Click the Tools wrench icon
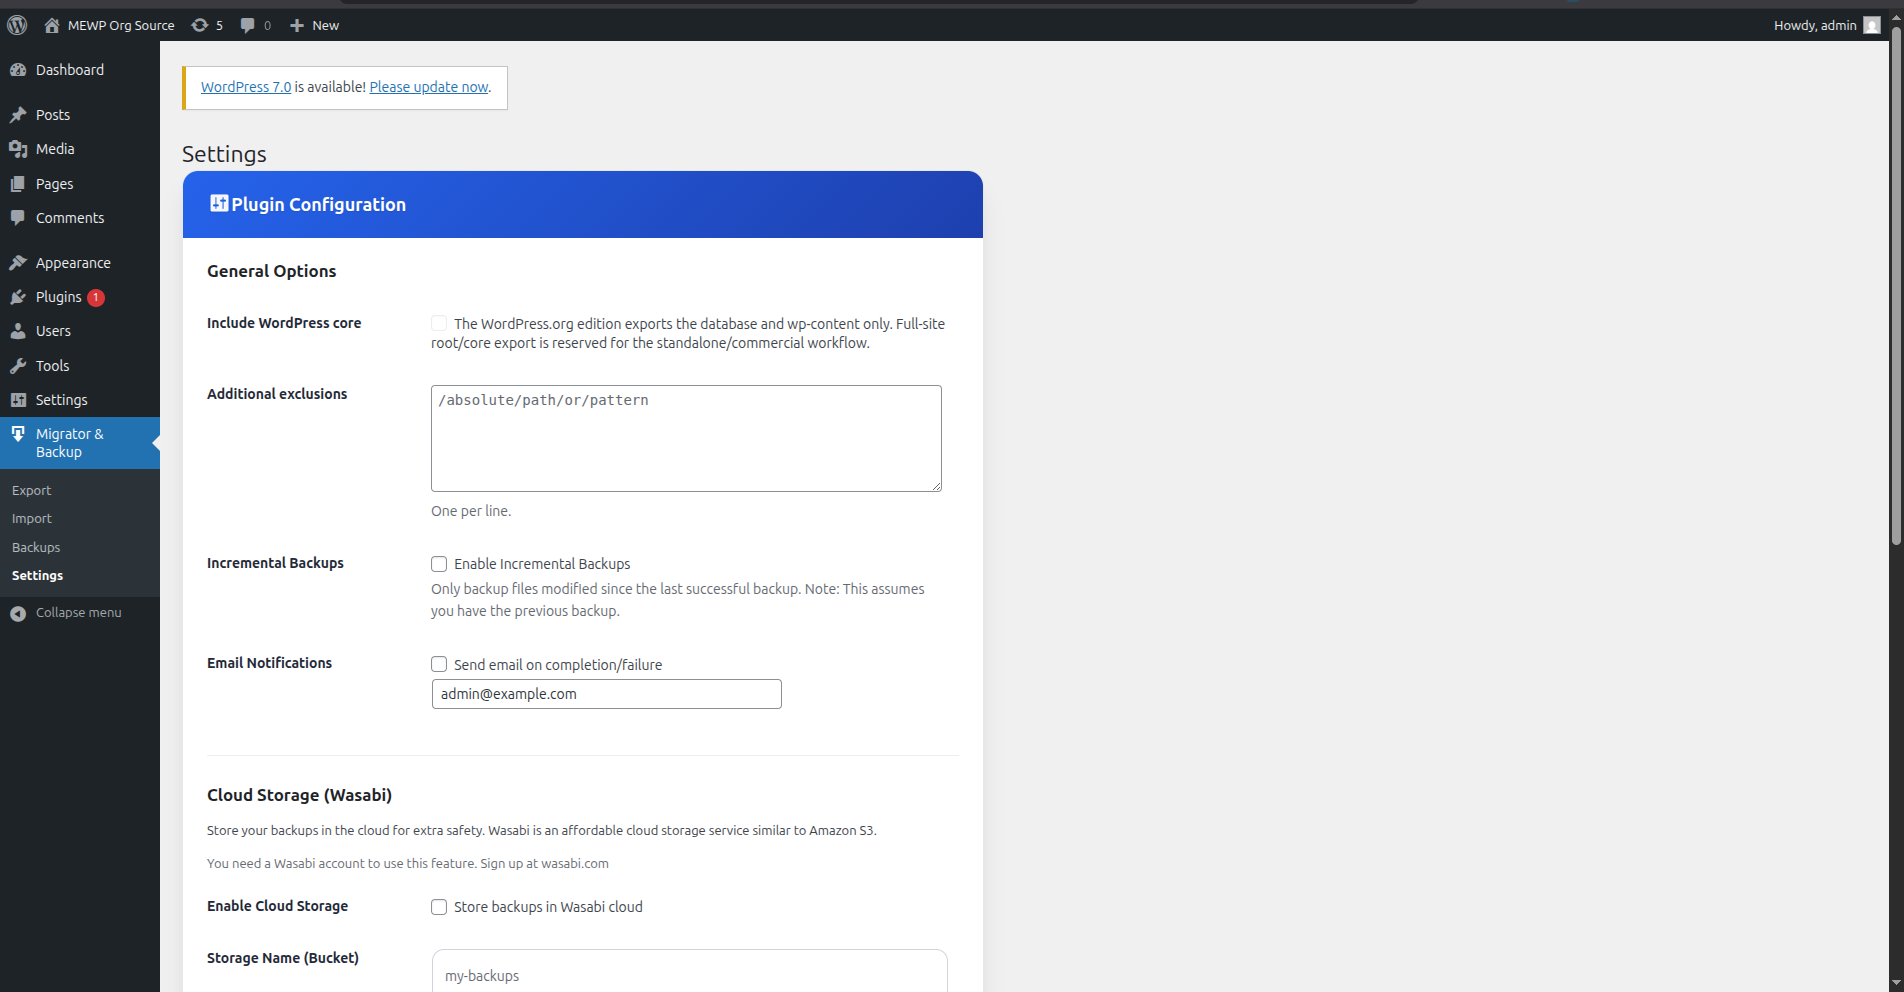The height and width of the screenshot is (992, 1904). click(x=18, y=366)
